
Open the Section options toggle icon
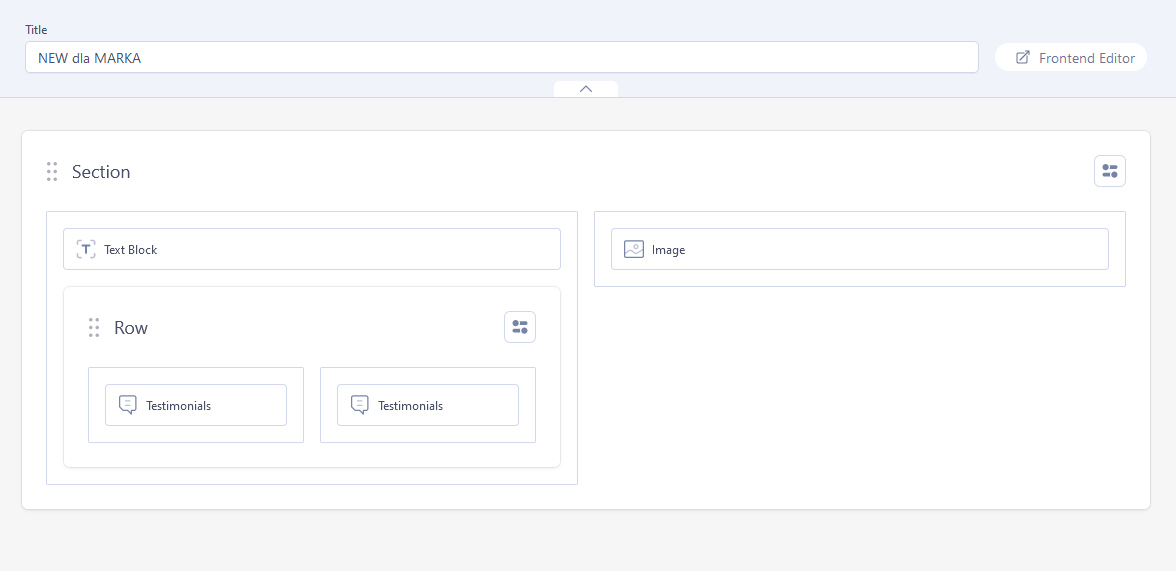1109,172
